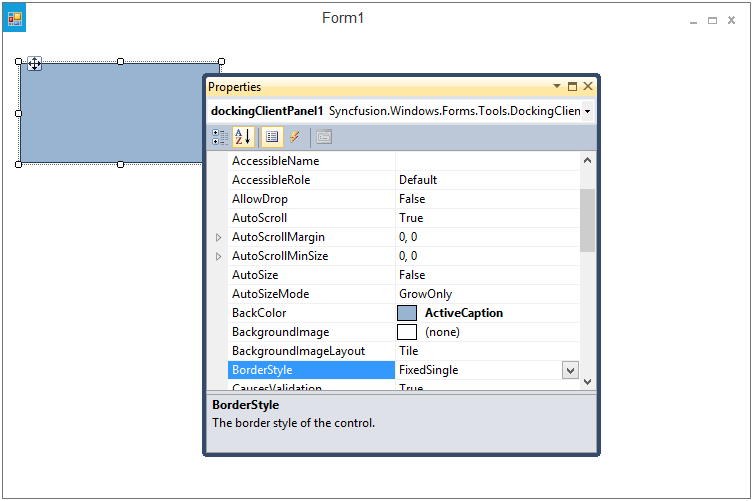
Task: Show the Properties list button
Action: (272, 138)
